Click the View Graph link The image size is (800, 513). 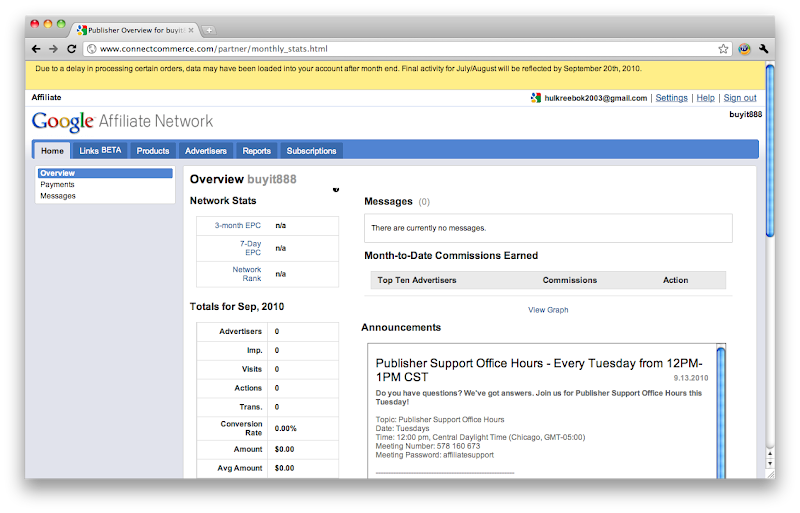(x=548, y=310)
